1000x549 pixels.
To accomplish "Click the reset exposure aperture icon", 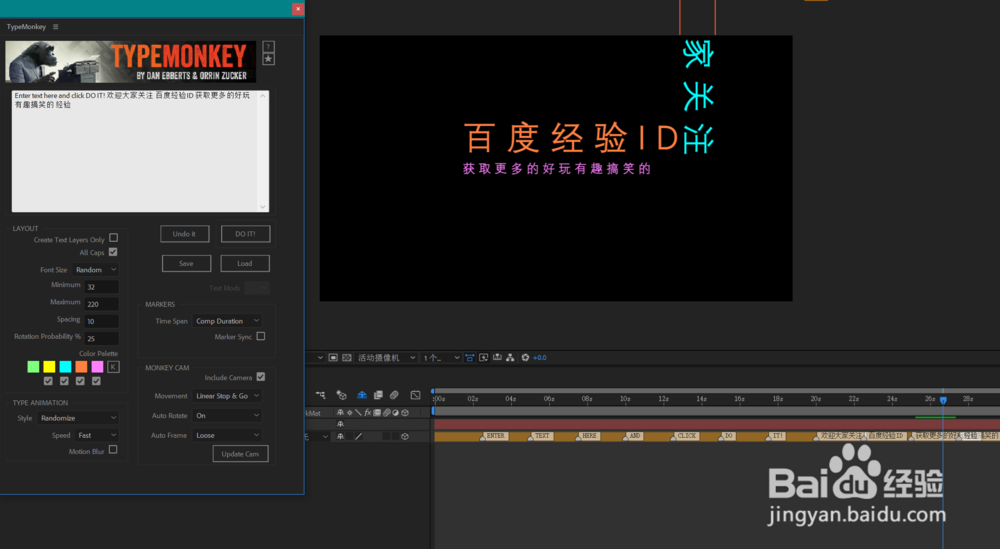I will coord(525,358).
